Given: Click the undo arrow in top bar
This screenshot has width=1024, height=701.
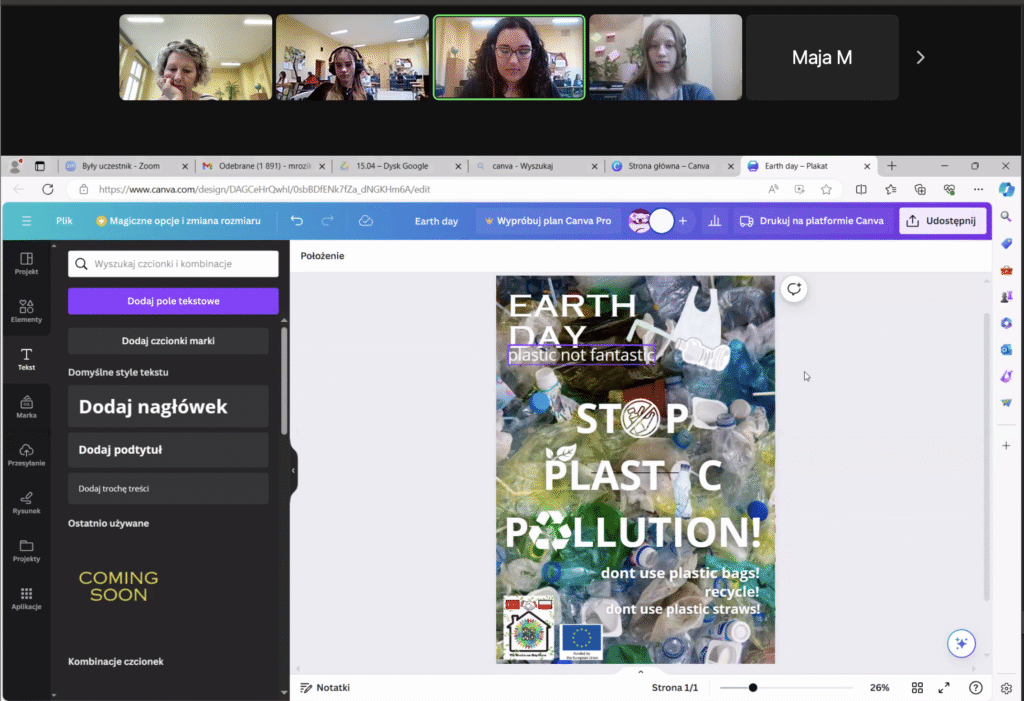Looking at the screenshot, I should pos(297,221).
